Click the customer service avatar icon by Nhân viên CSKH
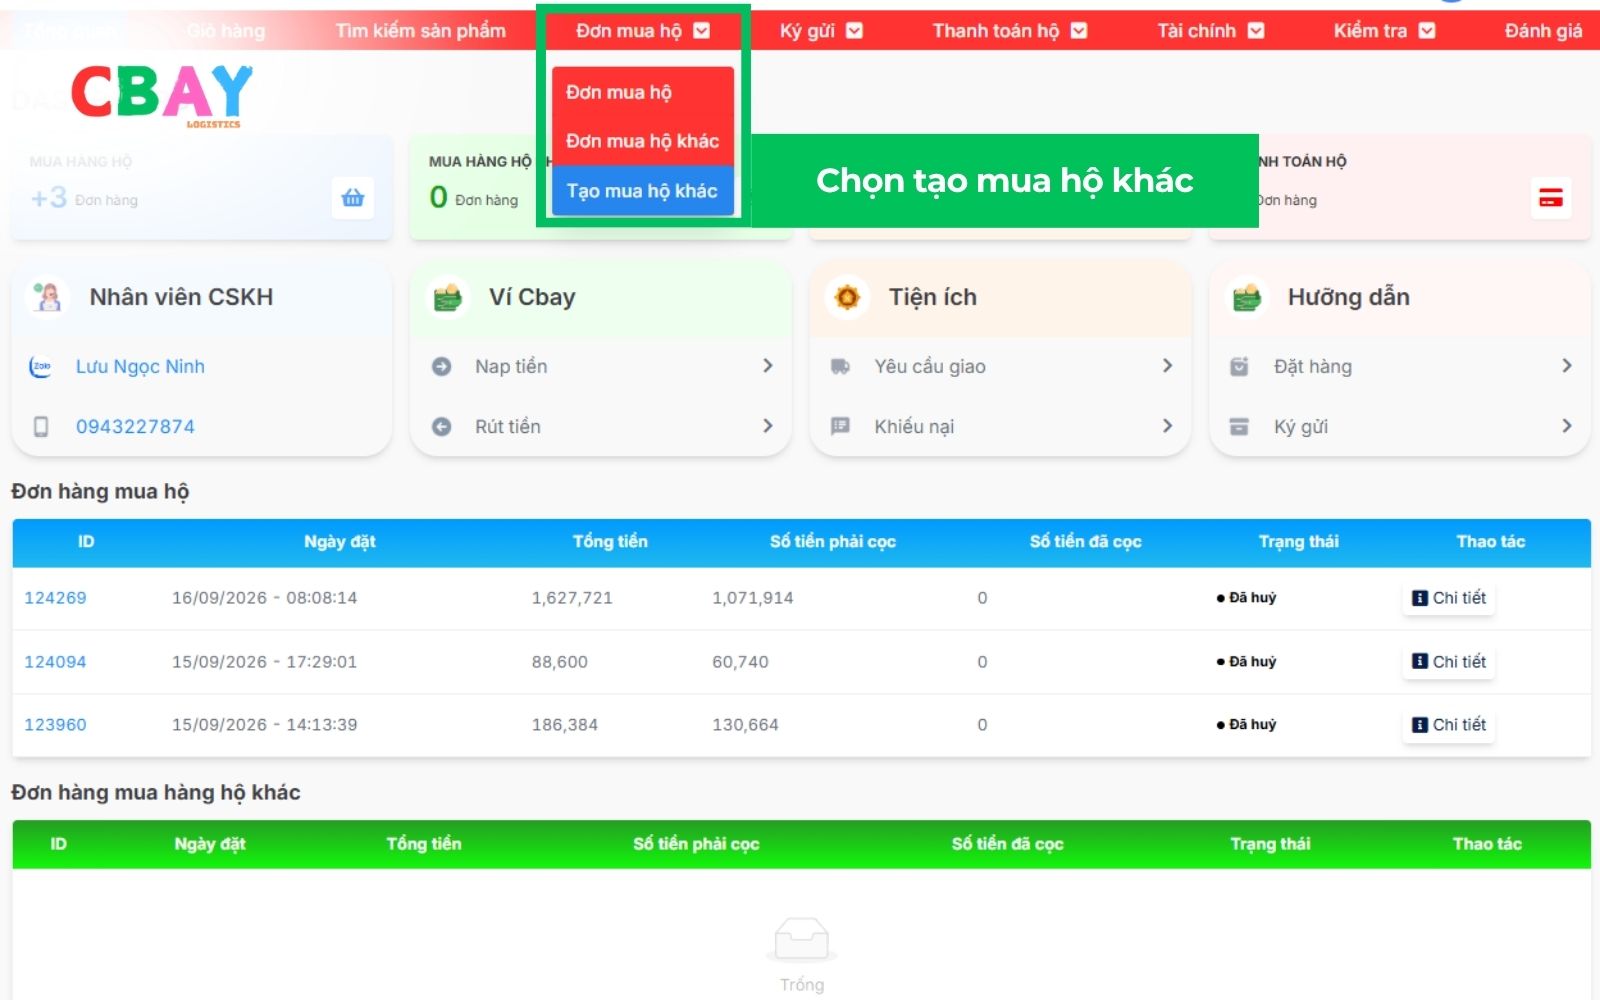This screenshot has height=1000, width=1600. click(47, 297)
